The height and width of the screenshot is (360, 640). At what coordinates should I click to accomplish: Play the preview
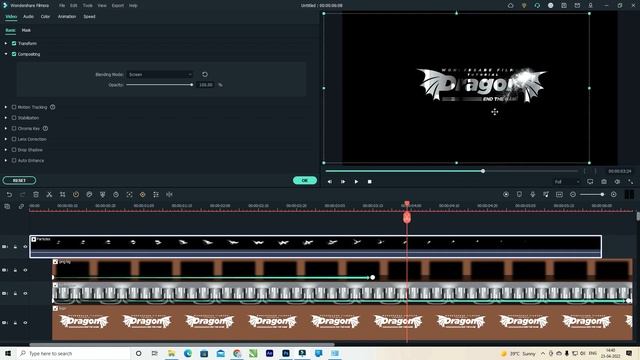pyautogui.click(x=356, y=182)
